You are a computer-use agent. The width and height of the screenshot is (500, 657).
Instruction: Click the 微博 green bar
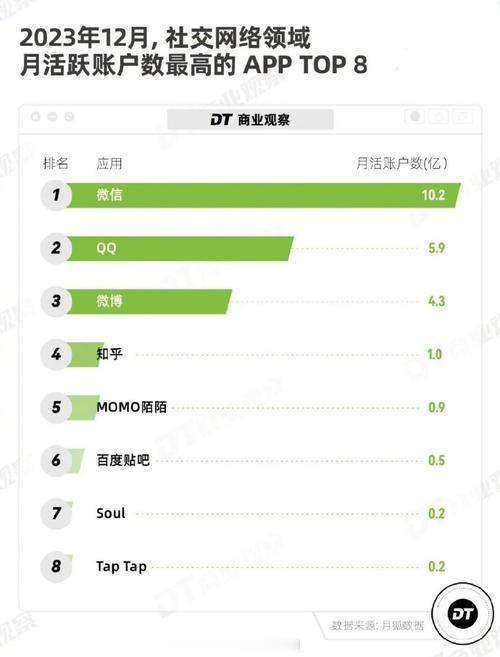point(149,301)
